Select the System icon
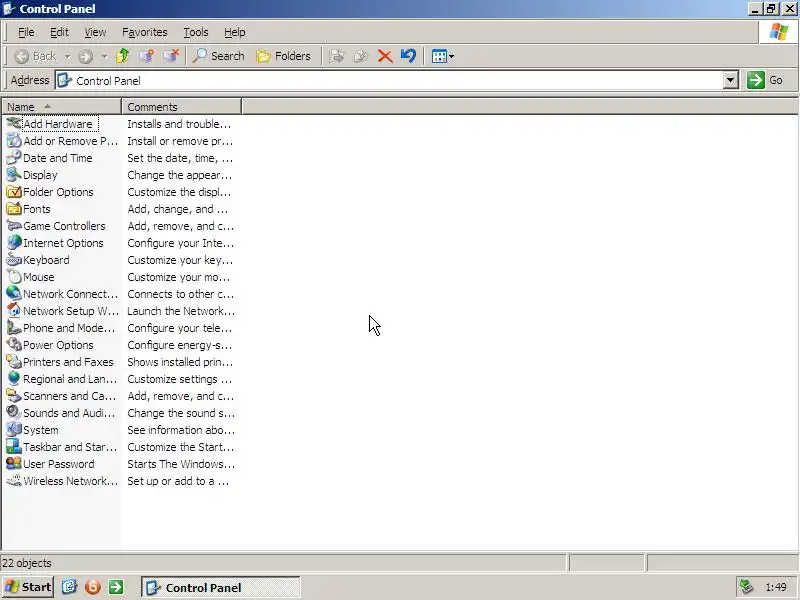 point(14,430)
